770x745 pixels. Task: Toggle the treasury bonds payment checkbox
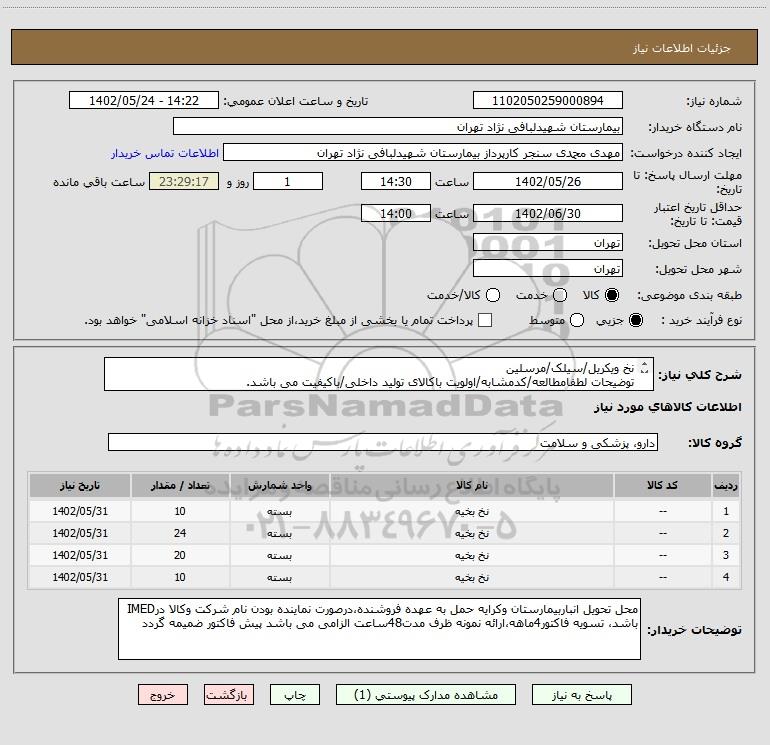tap(486, 320)
